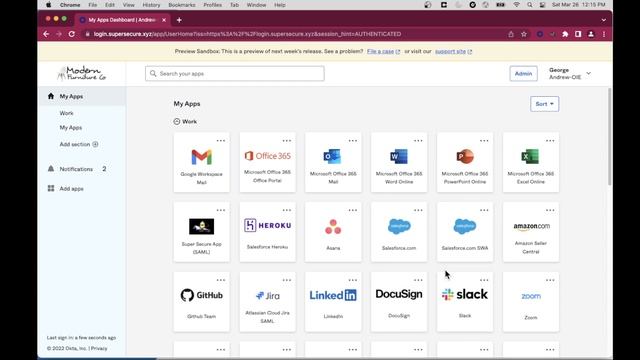Open the Sort dropdown
The height and width of the screenshot is (360, 640).
click(544, 104)
